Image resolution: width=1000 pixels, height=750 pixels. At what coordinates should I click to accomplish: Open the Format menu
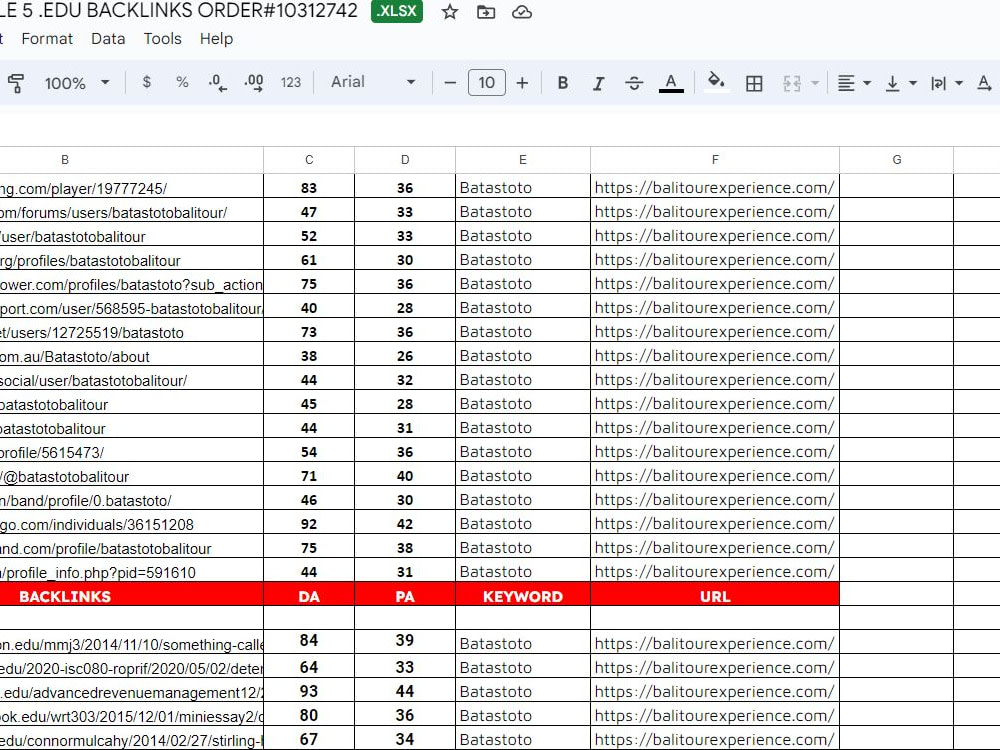tap(47, 39)
